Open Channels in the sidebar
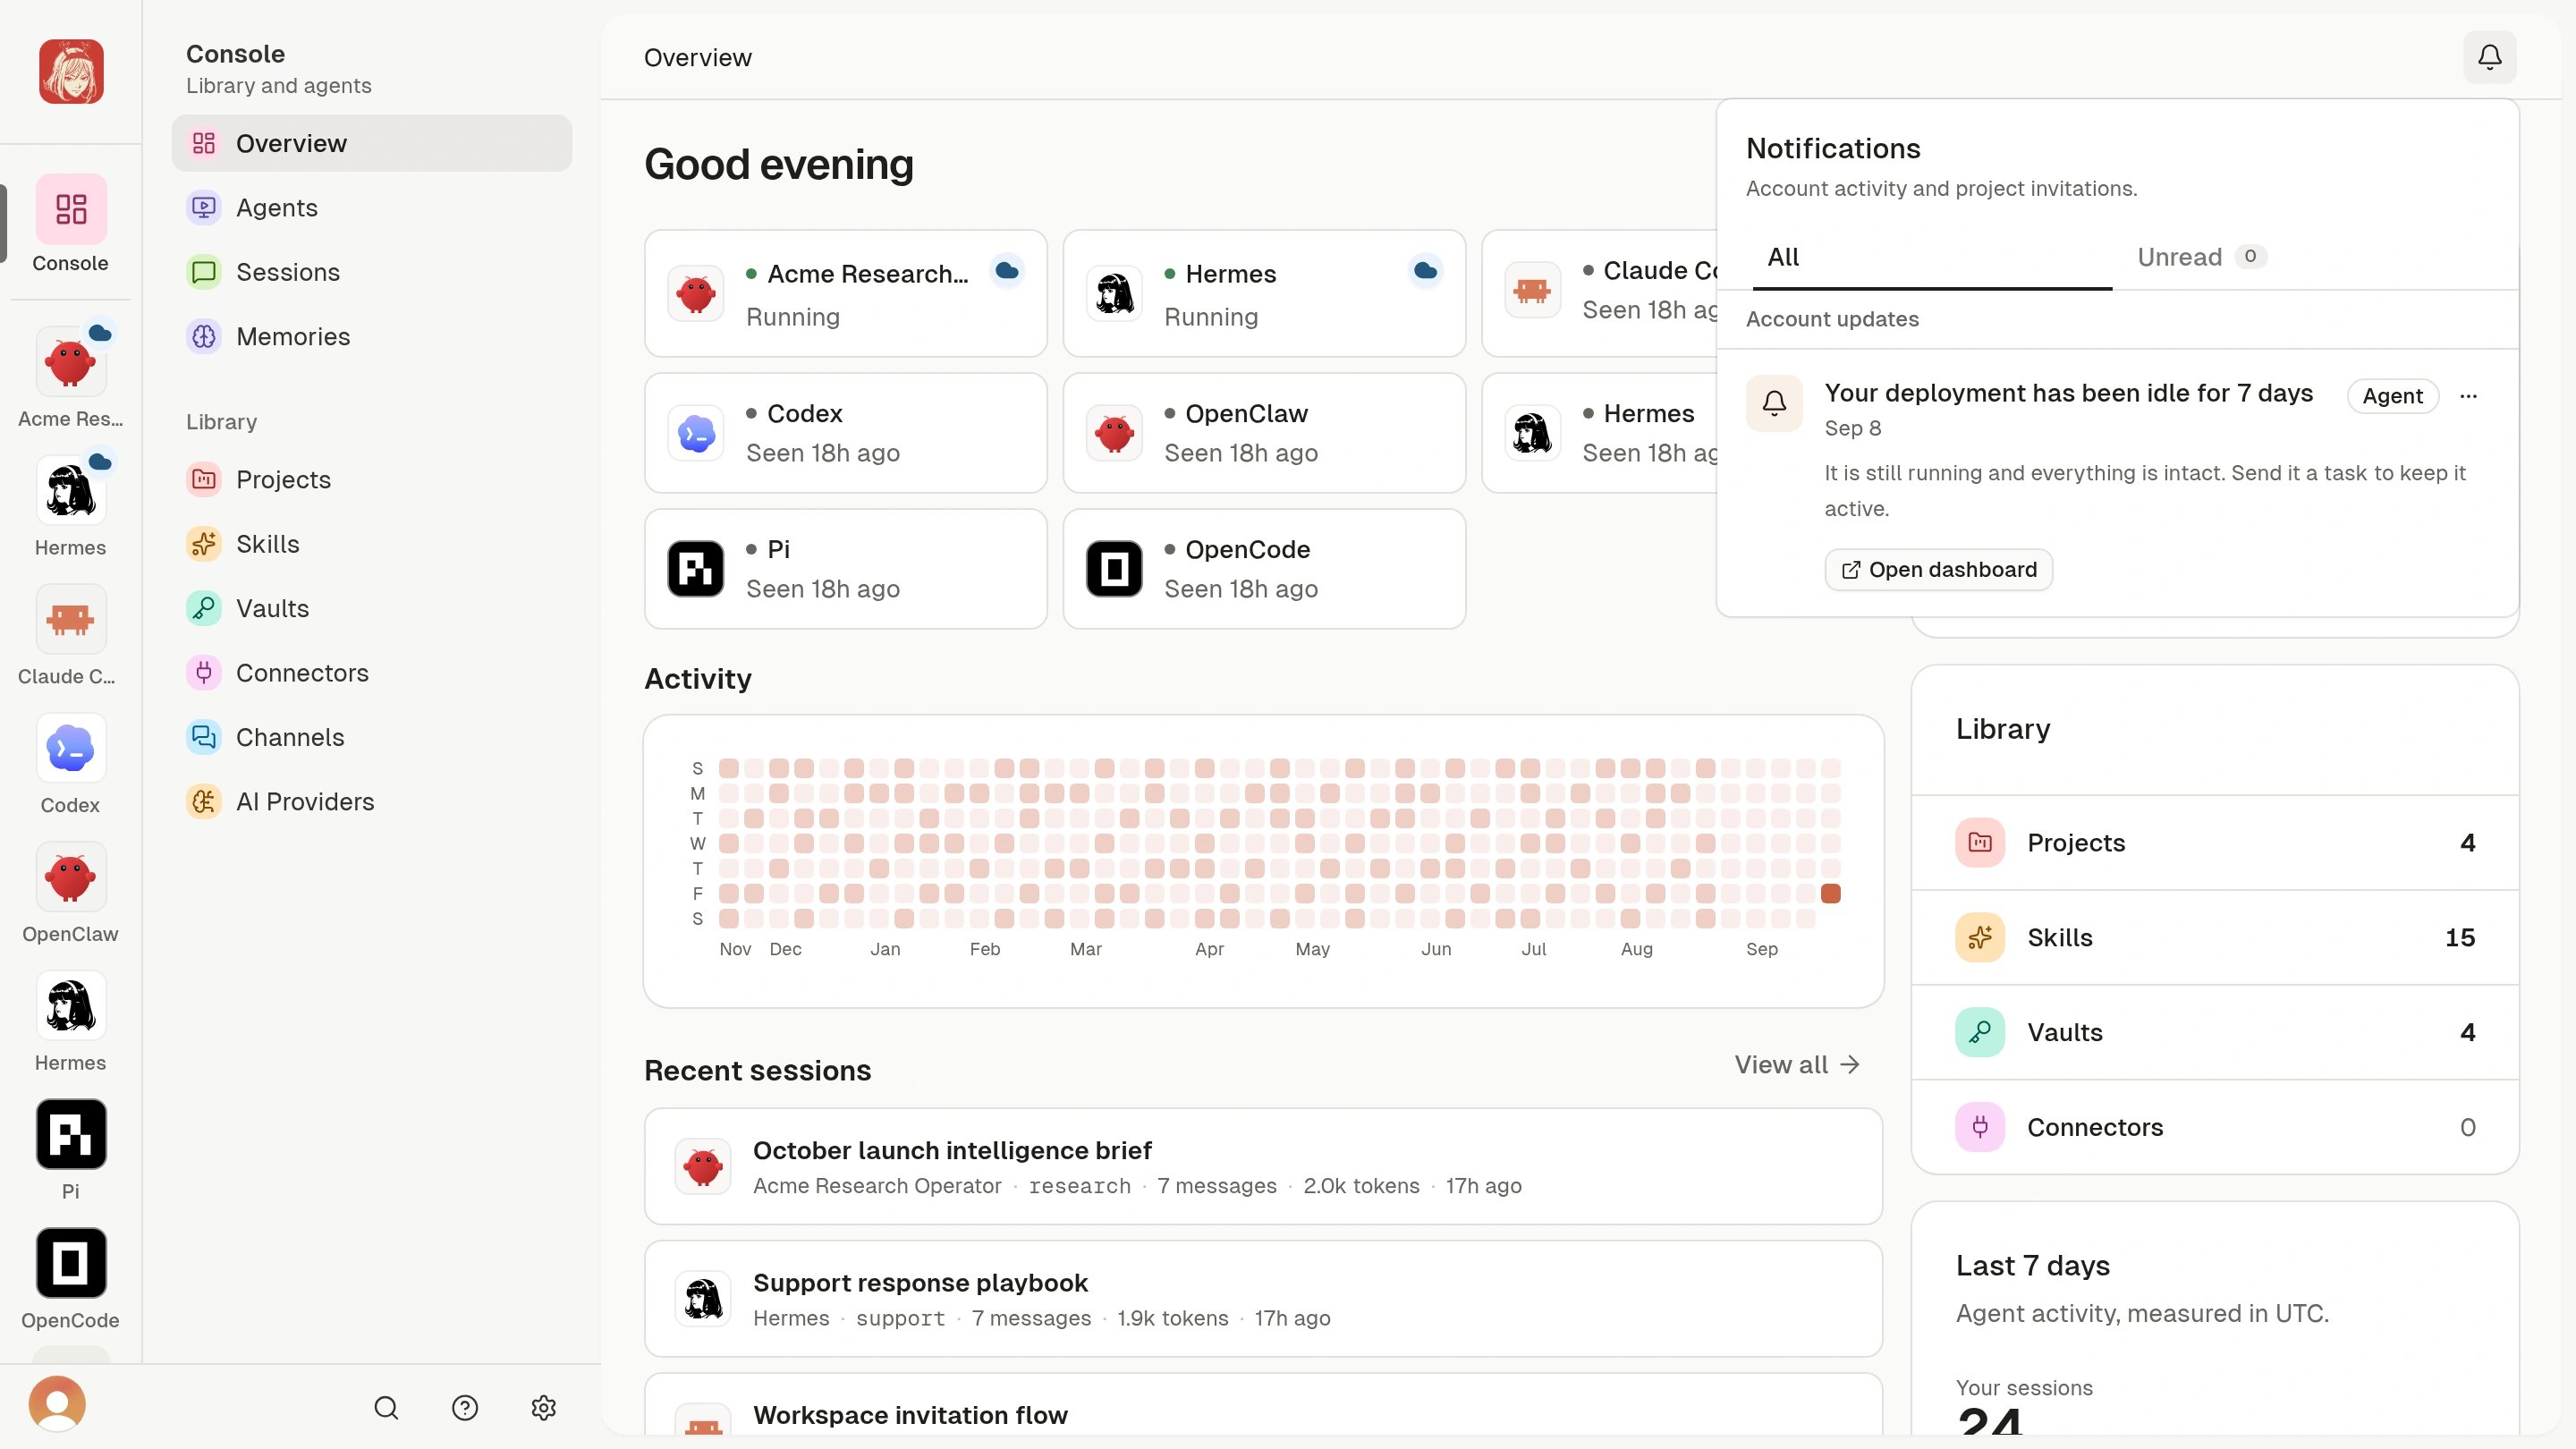2576x1449 pixels. [372, 737]
